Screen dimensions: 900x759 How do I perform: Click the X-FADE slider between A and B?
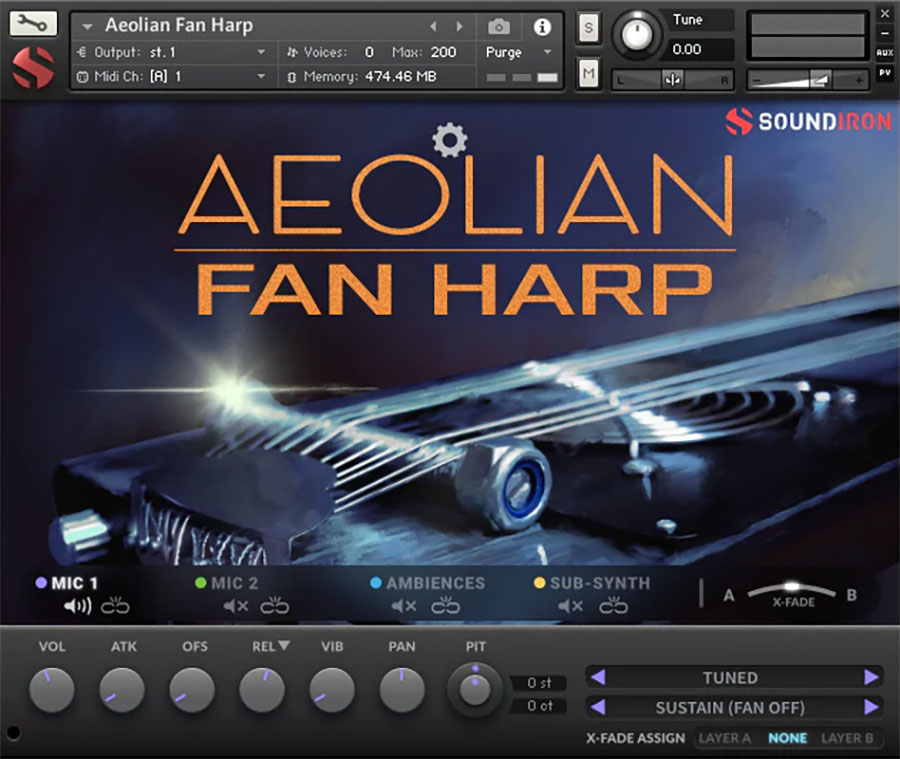(792, 590)
